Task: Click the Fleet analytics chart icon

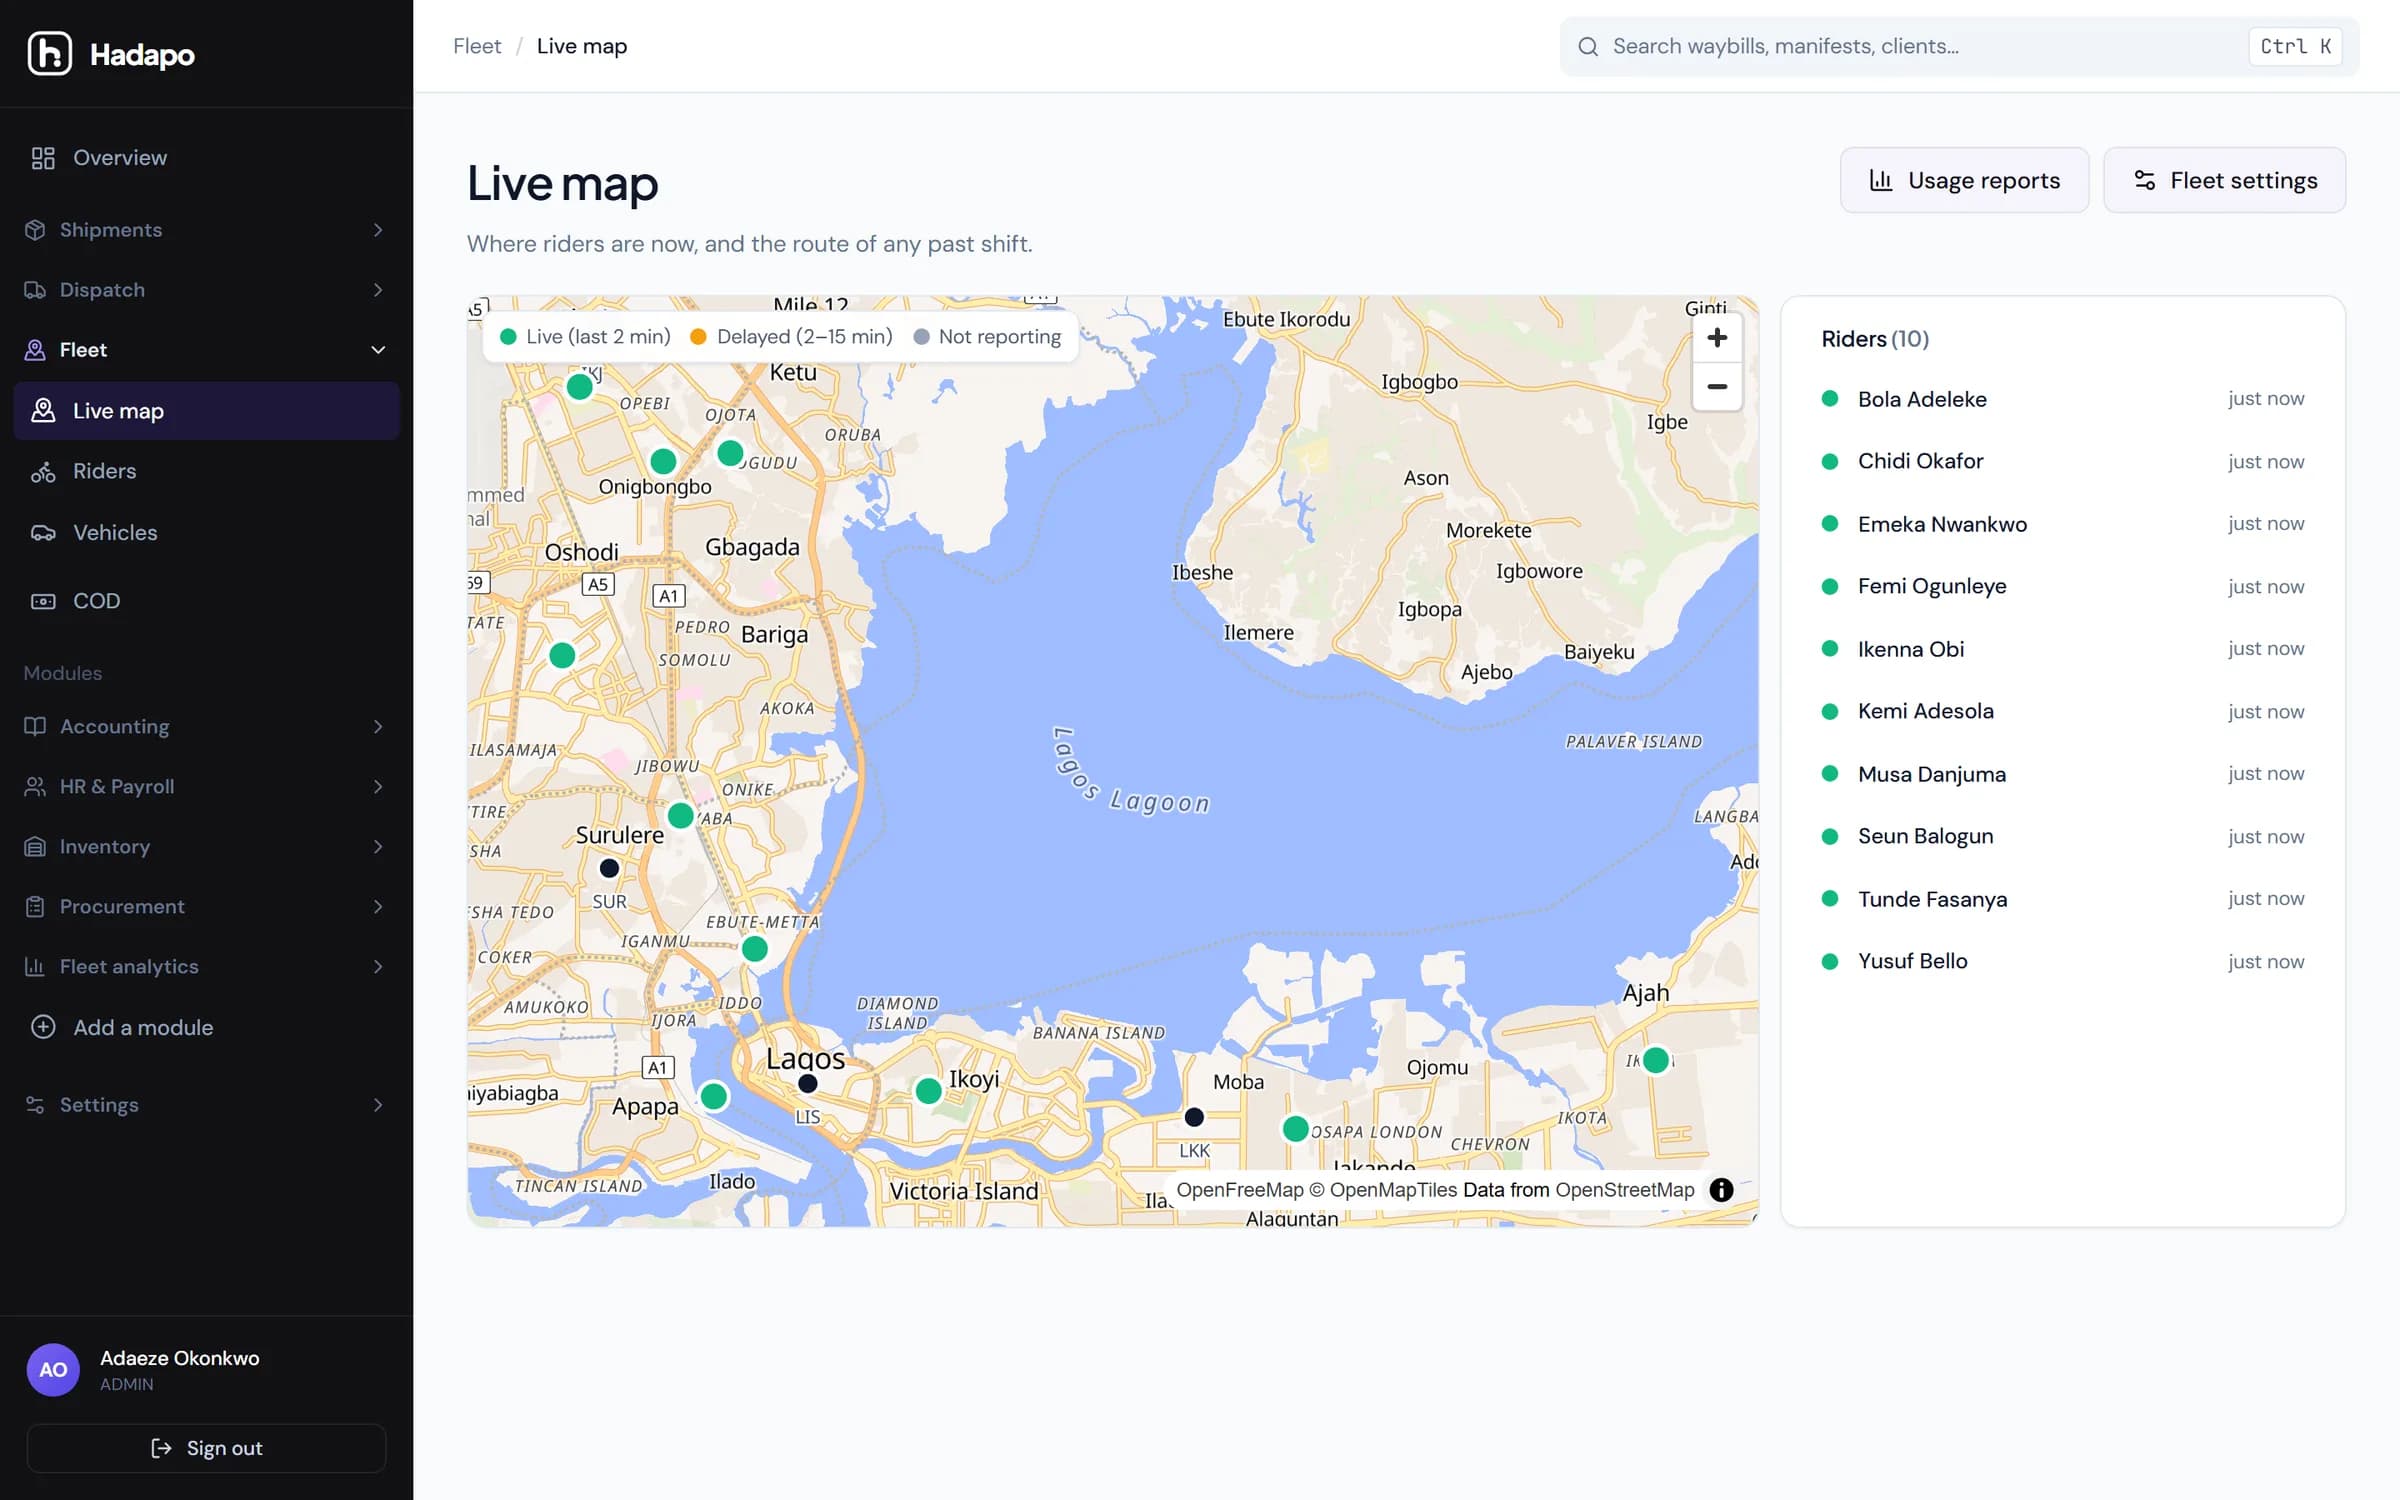Action: point(35,967)
